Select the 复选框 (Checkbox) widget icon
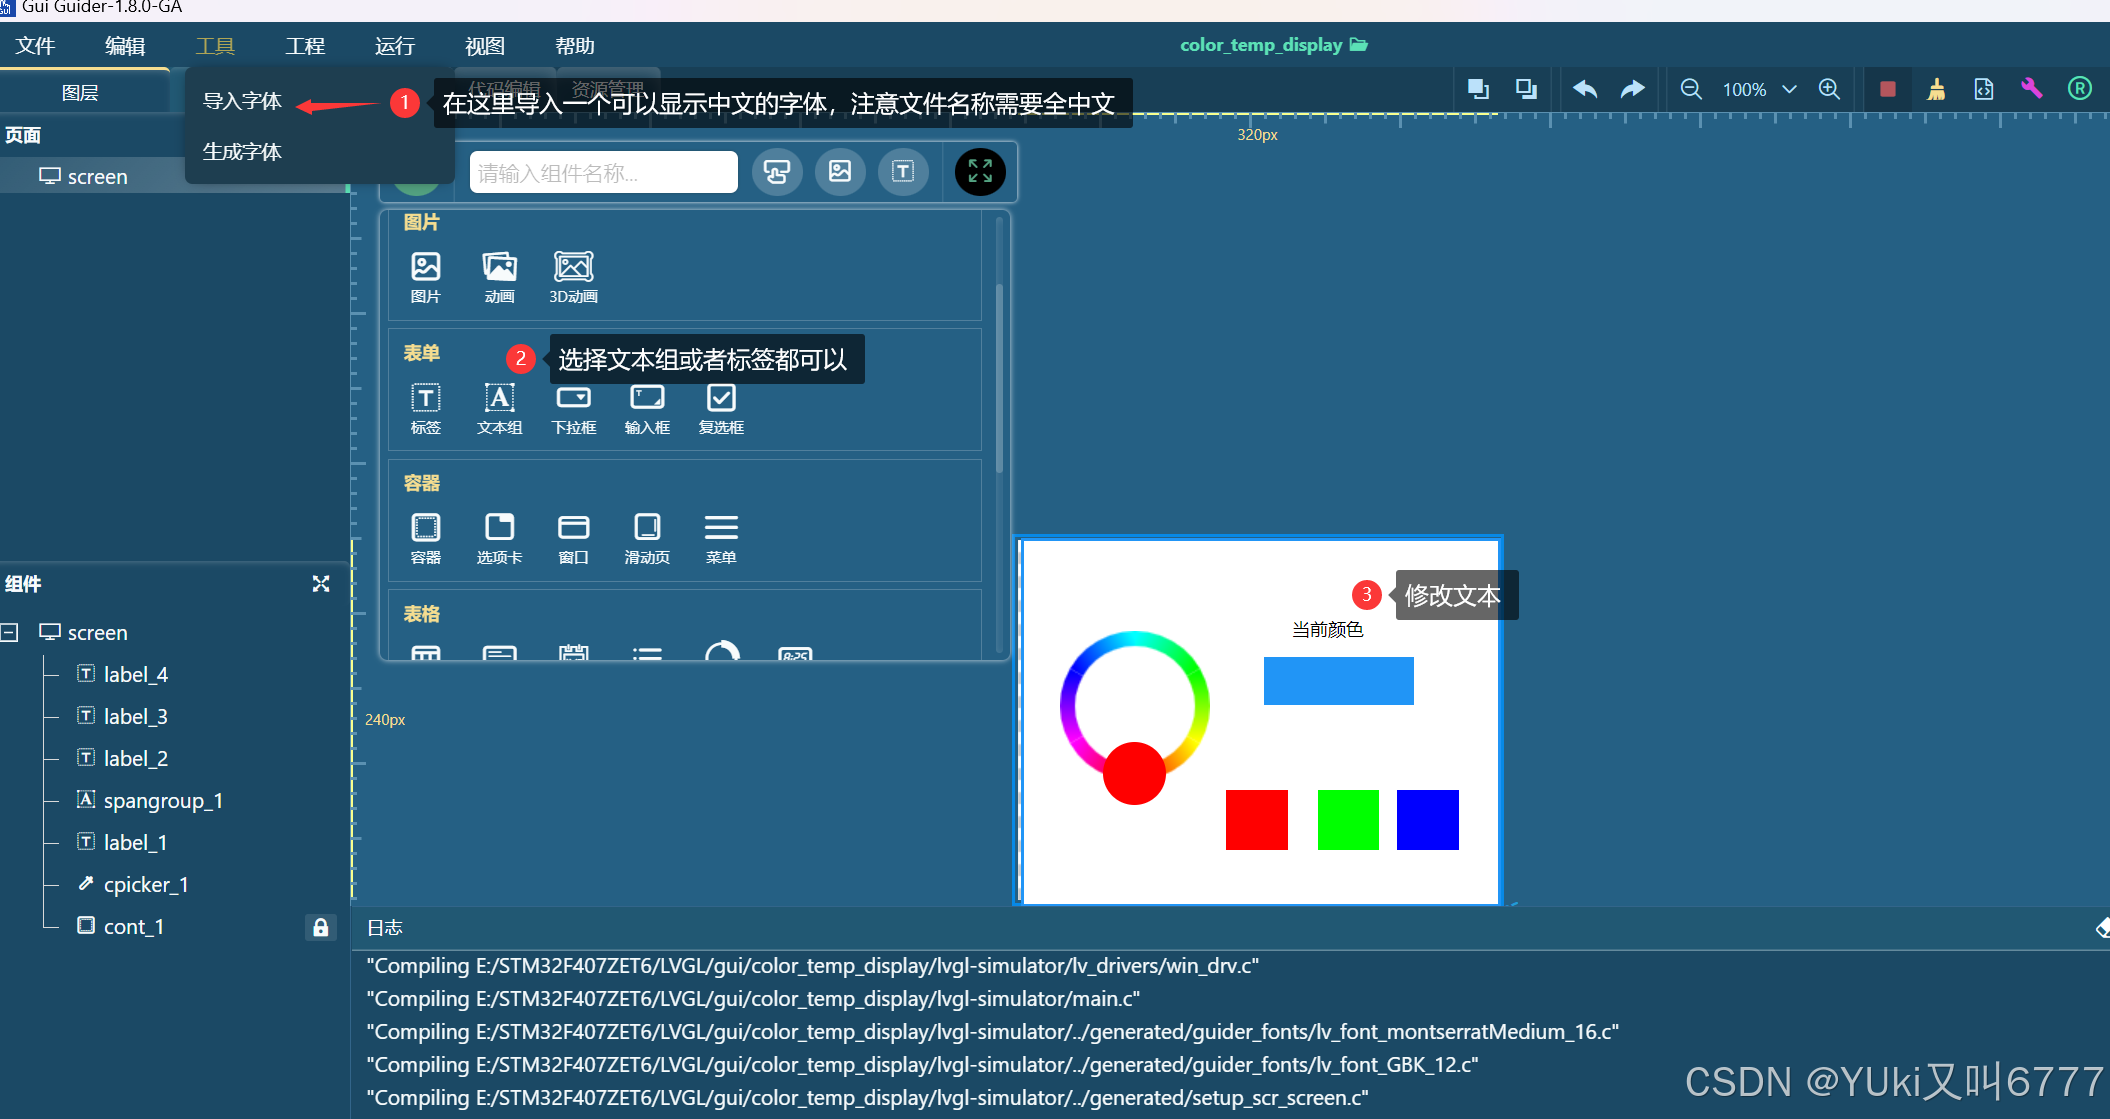2110x1119 pixels. (x=720, y=400)
